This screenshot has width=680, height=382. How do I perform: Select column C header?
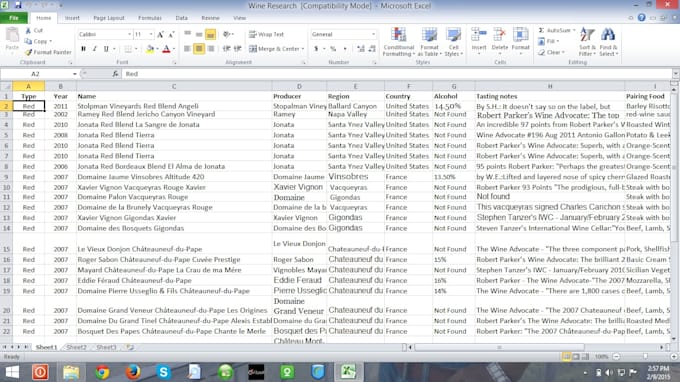point(174,86)
